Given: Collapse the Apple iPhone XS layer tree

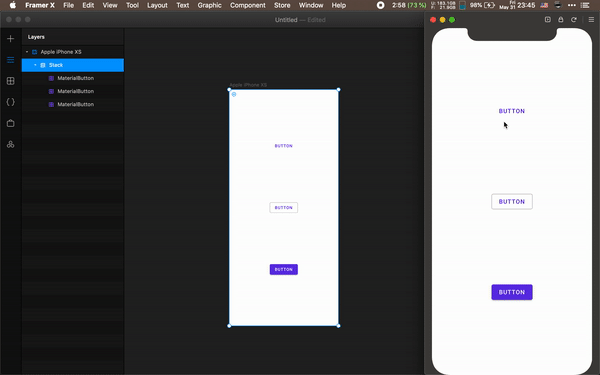Looking at the screenshot, I should [27, 52].
